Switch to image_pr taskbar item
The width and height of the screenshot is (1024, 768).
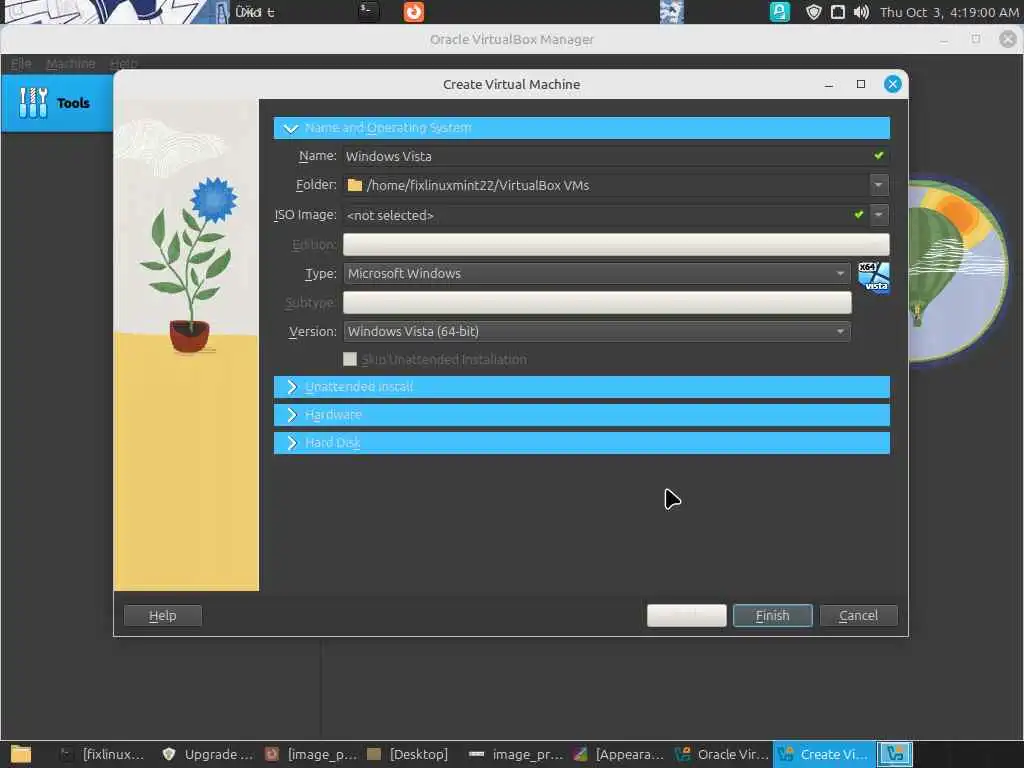516,754
